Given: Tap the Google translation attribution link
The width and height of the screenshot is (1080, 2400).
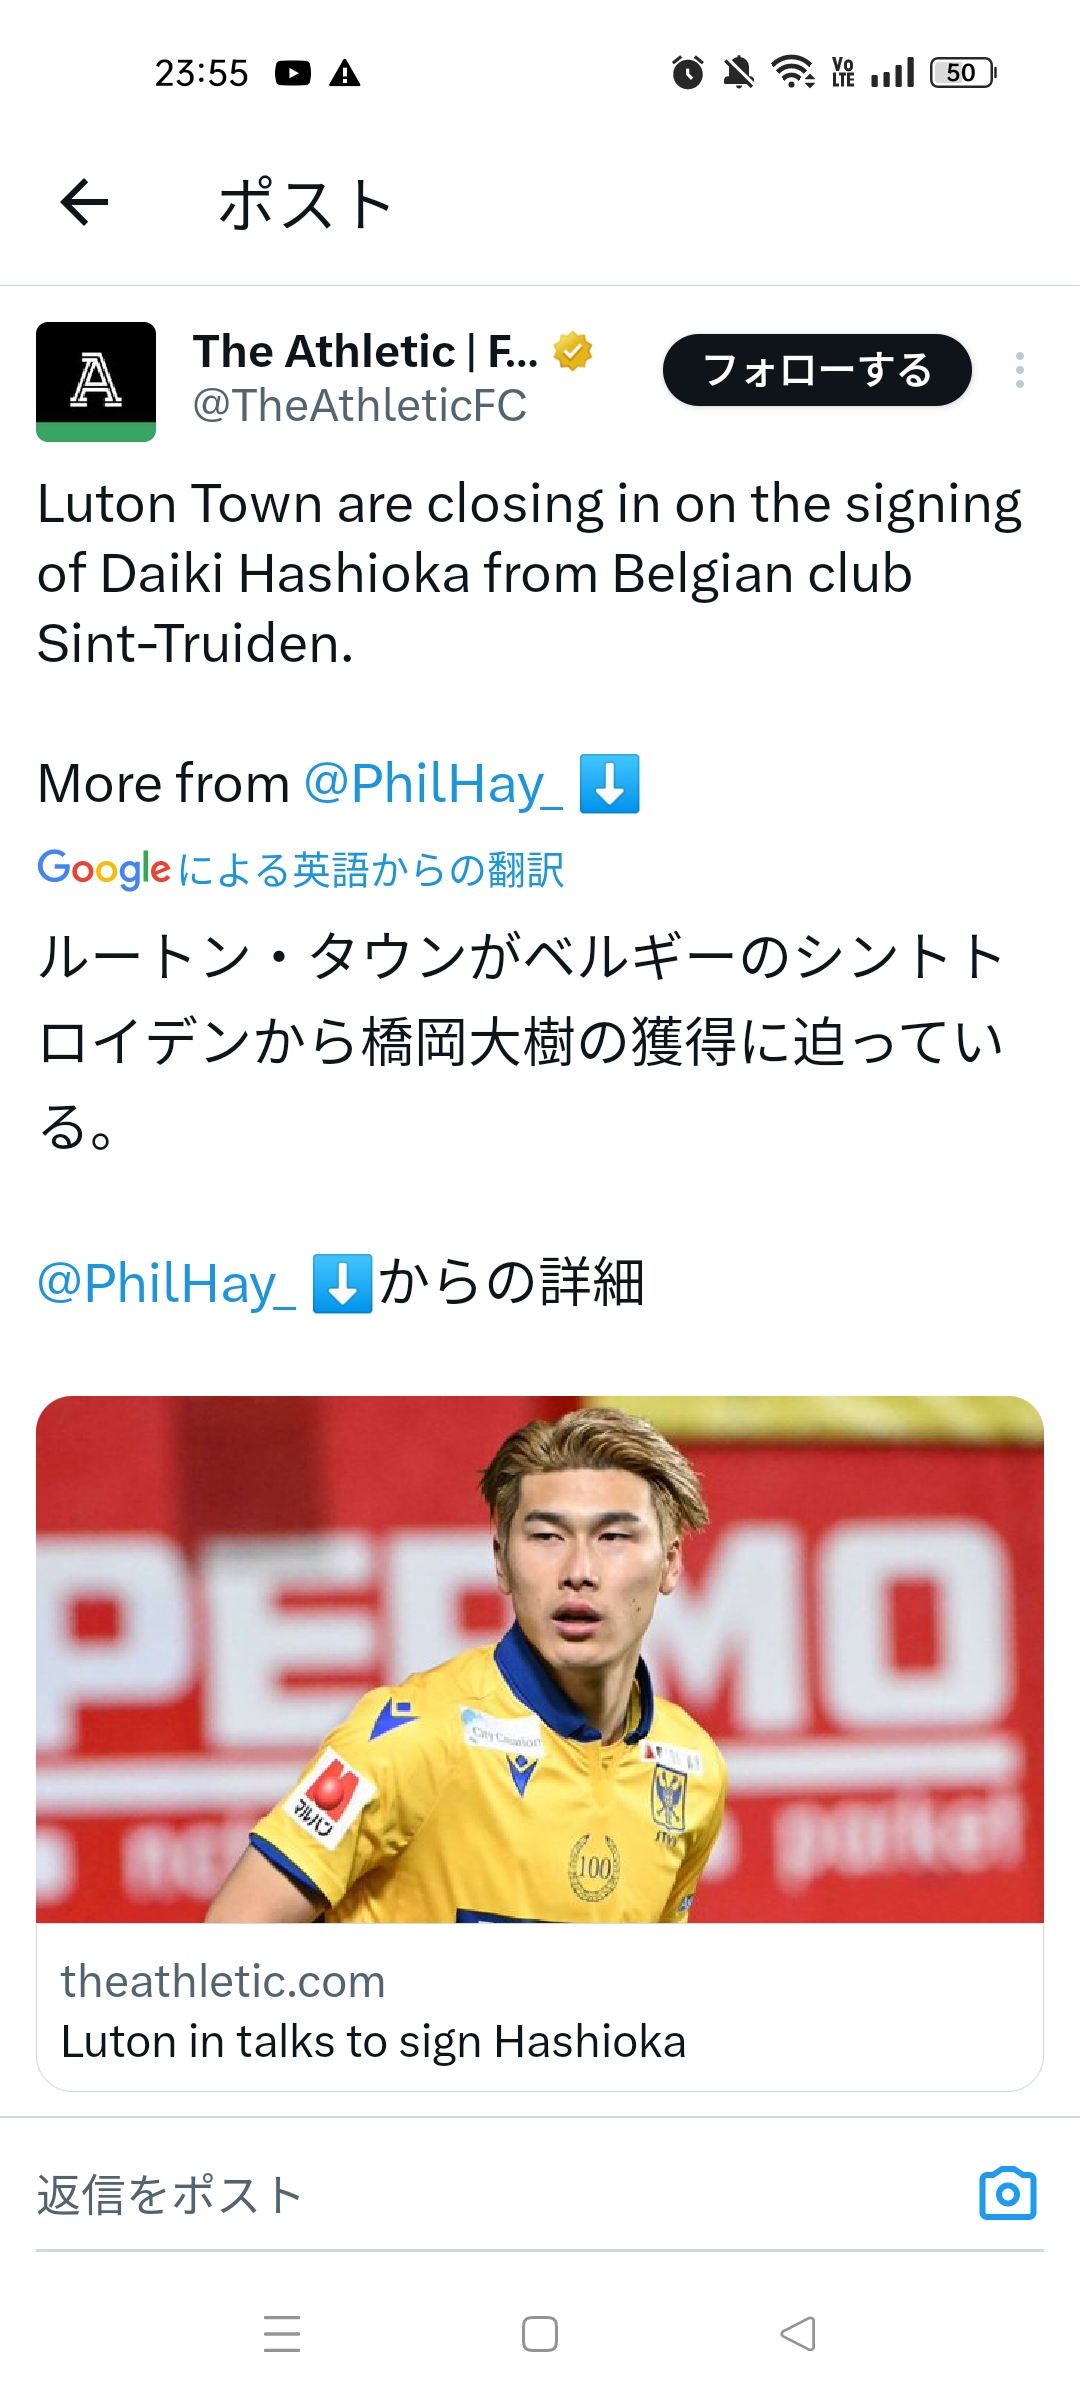Looking at the screenshot, I should 301,869.
